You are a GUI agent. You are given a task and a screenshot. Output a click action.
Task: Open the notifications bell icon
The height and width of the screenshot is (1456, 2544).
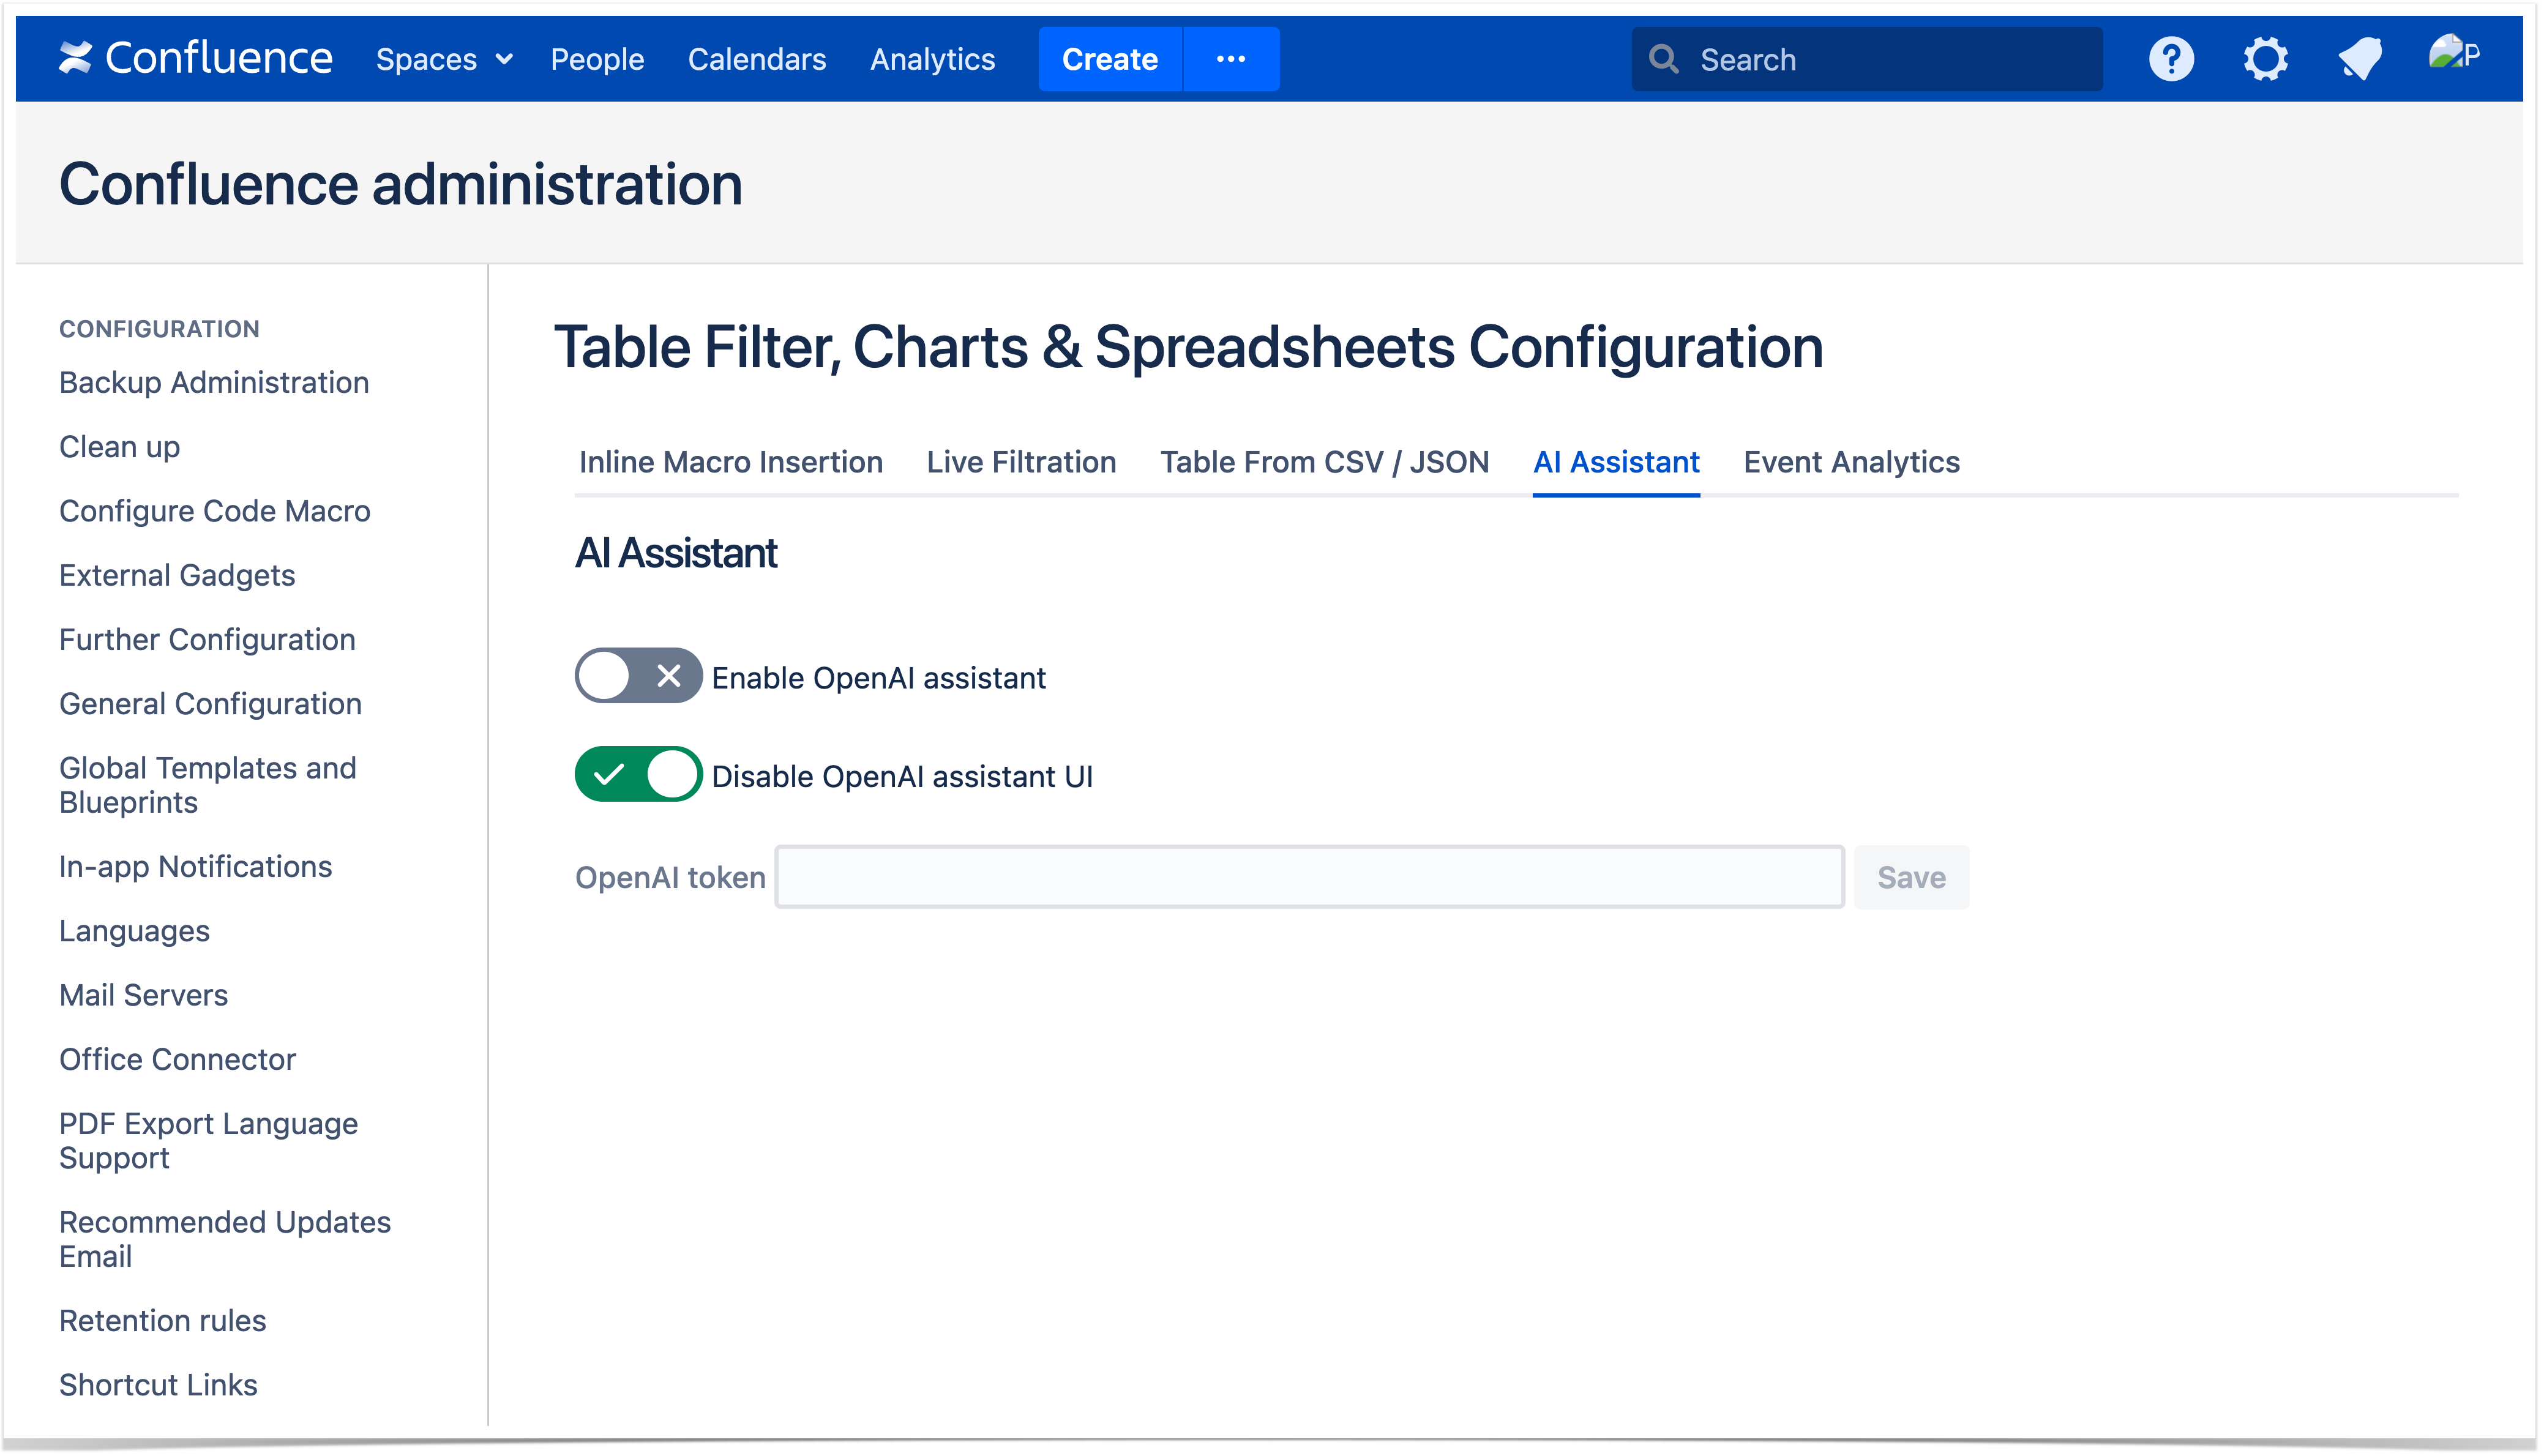click(x=2359, y=59)
